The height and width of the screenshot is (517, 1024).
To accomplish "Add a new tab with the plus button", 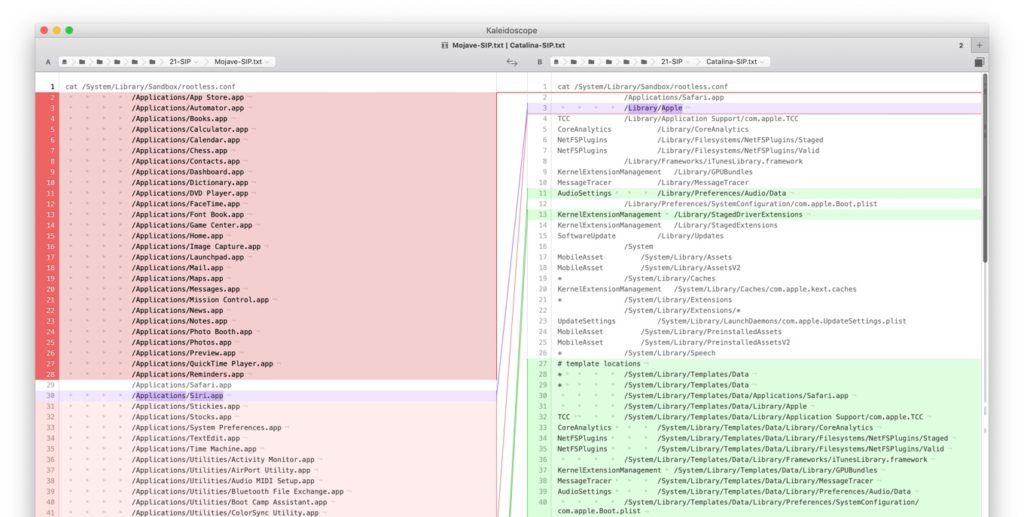I will [979, 45].
